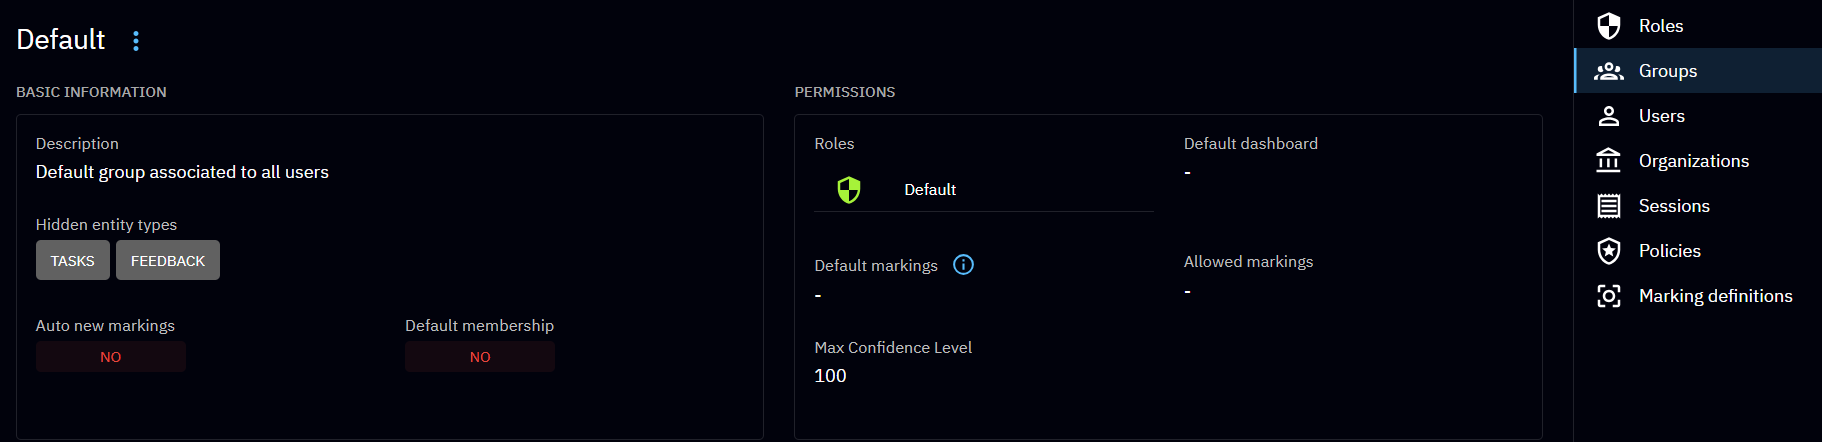This screenshot has width=1822, height=442.
Task: Open the Default role link
Action: [x=930, y=190]
